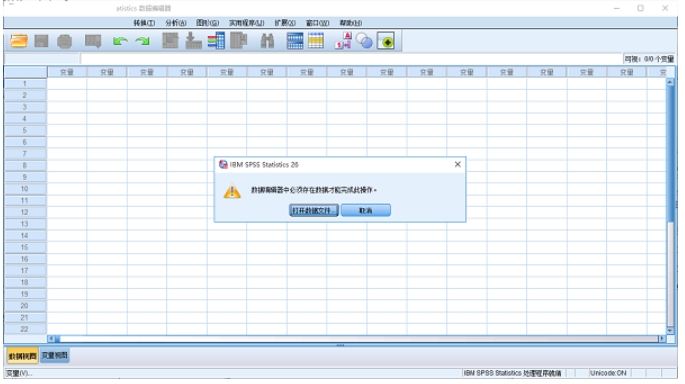Click the open folder icon in toolbar
Image resolution: width=685 pixels, height=384 pixels.
click(x=19, y=41)
